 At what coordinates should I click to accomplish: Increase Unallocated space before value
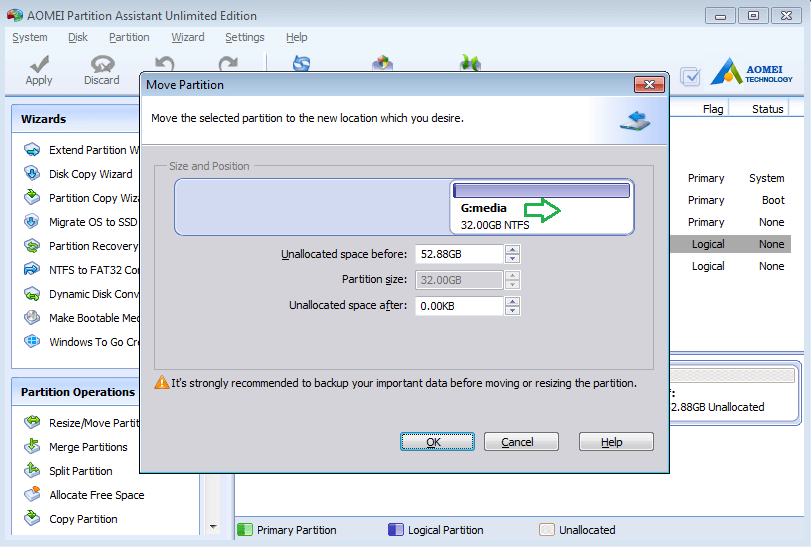pos(512,250)
